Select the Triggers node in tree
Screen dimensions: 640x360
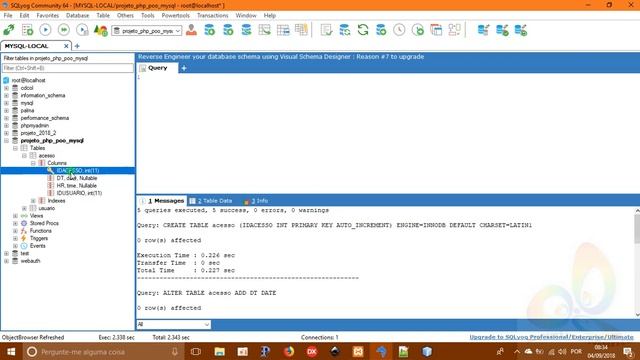(x=39, y=238)
